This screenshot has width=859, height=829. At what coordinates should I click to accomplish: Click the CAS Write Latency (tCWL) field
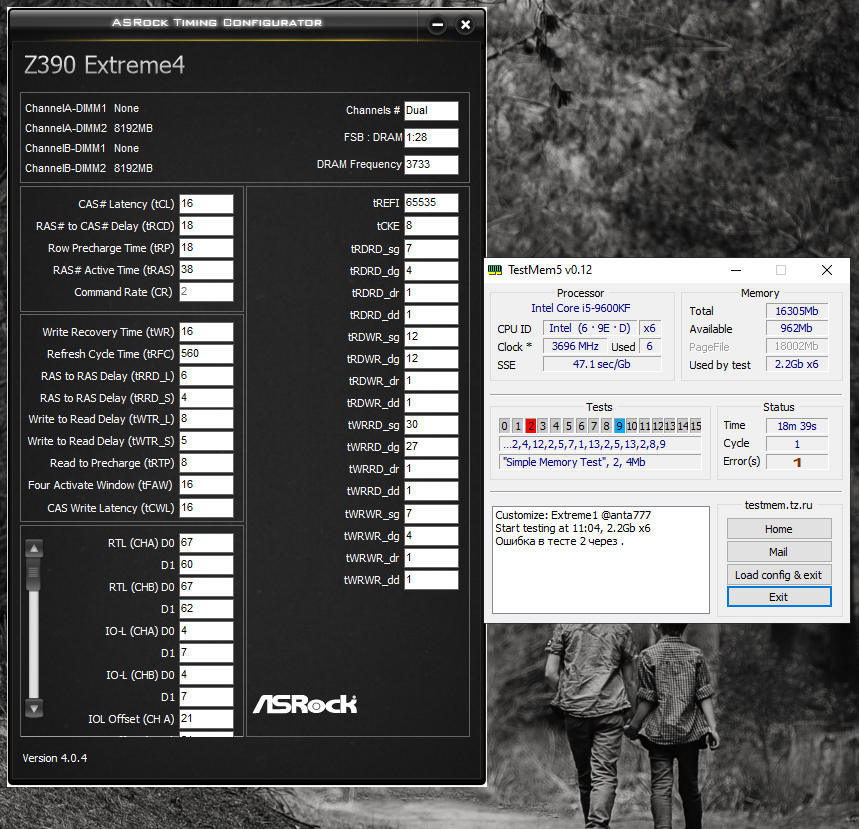point(207,507)
